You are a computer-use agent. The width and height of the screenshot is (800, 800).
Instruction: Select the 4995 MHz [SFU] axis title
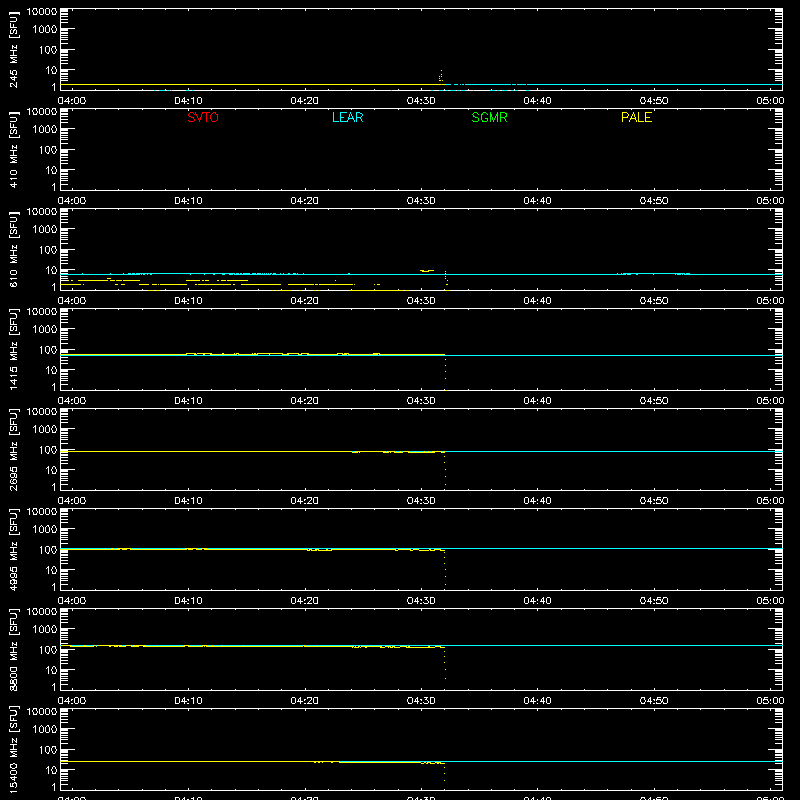[x=13, y=549]
